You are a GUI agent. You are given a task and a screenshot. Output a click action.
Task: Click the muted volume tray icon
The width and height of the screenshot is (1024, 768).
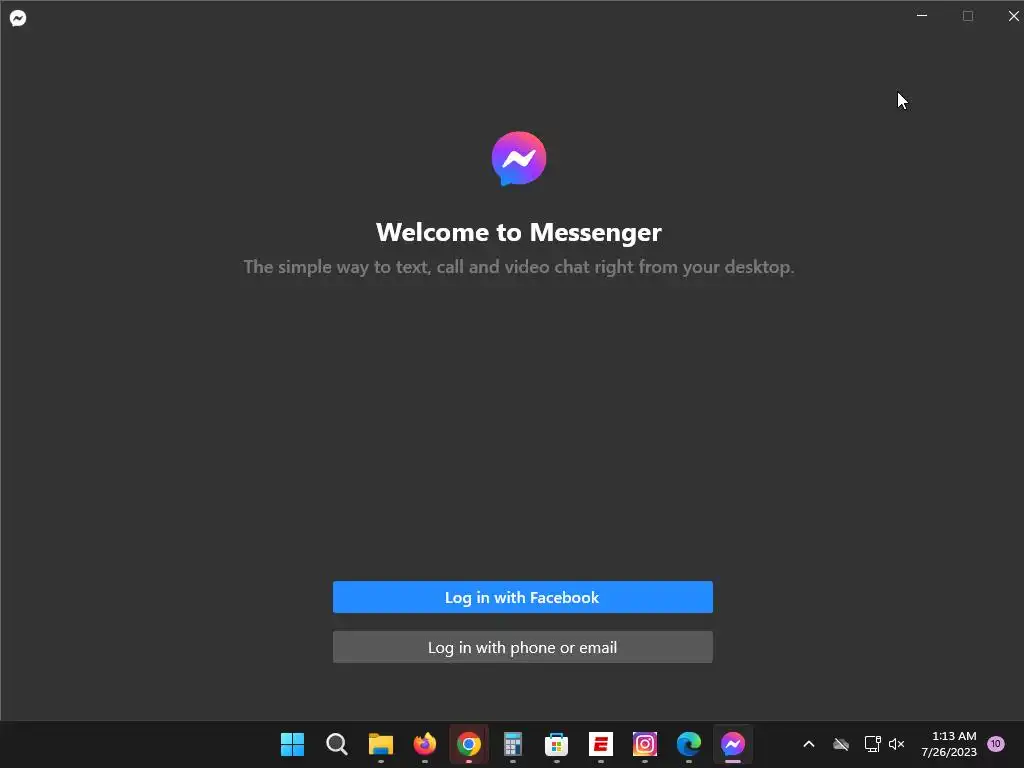point(897,744)
